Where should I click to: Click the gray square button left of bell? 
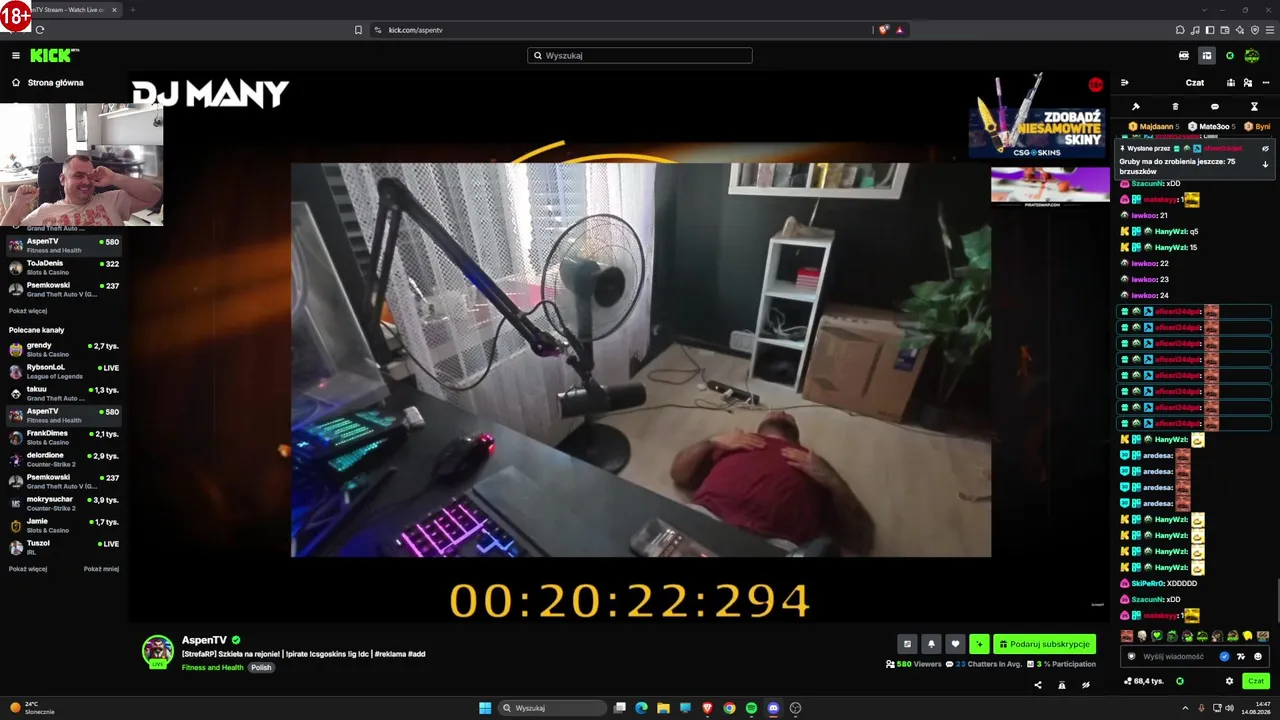point(907,644)
